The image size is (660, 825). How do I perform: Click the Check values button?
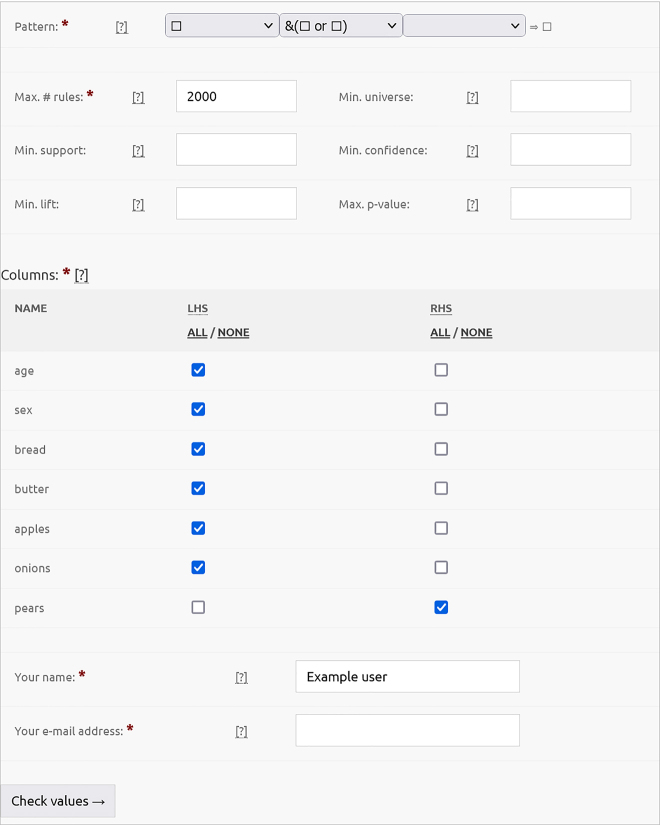coord(58,801)
